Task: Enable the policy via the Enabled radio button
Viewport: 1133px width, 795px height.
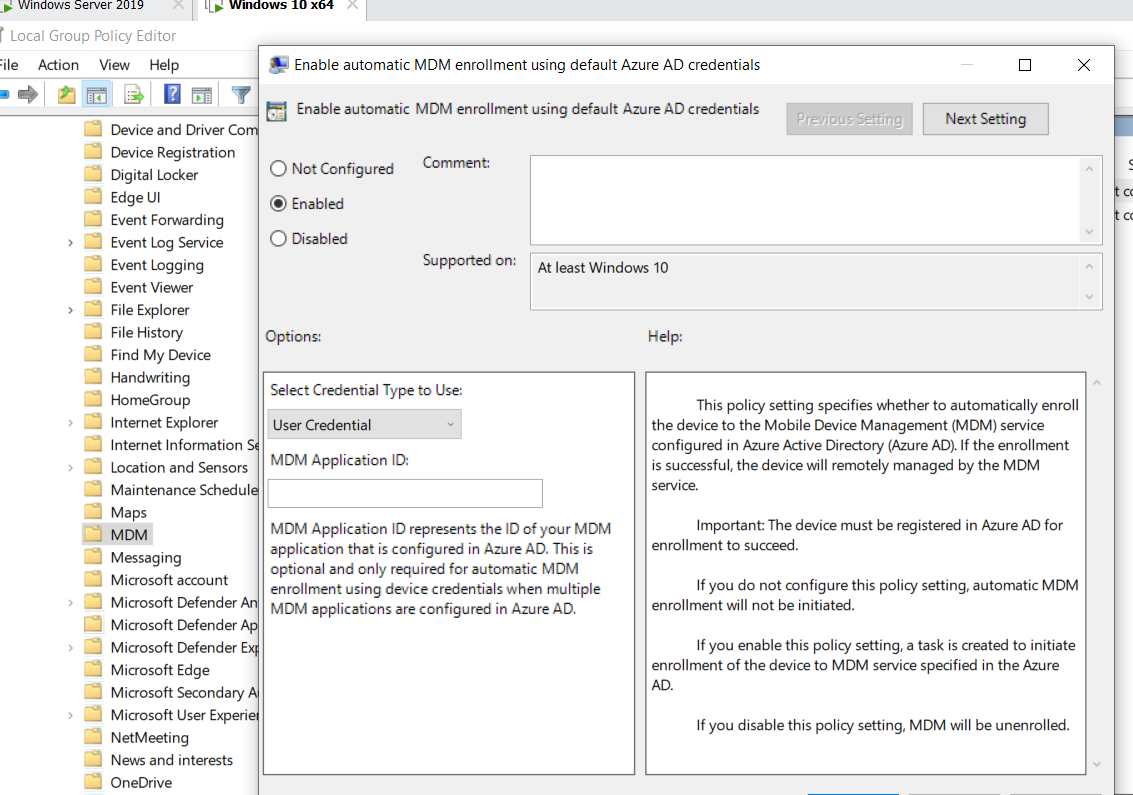Action: [278, 203]
